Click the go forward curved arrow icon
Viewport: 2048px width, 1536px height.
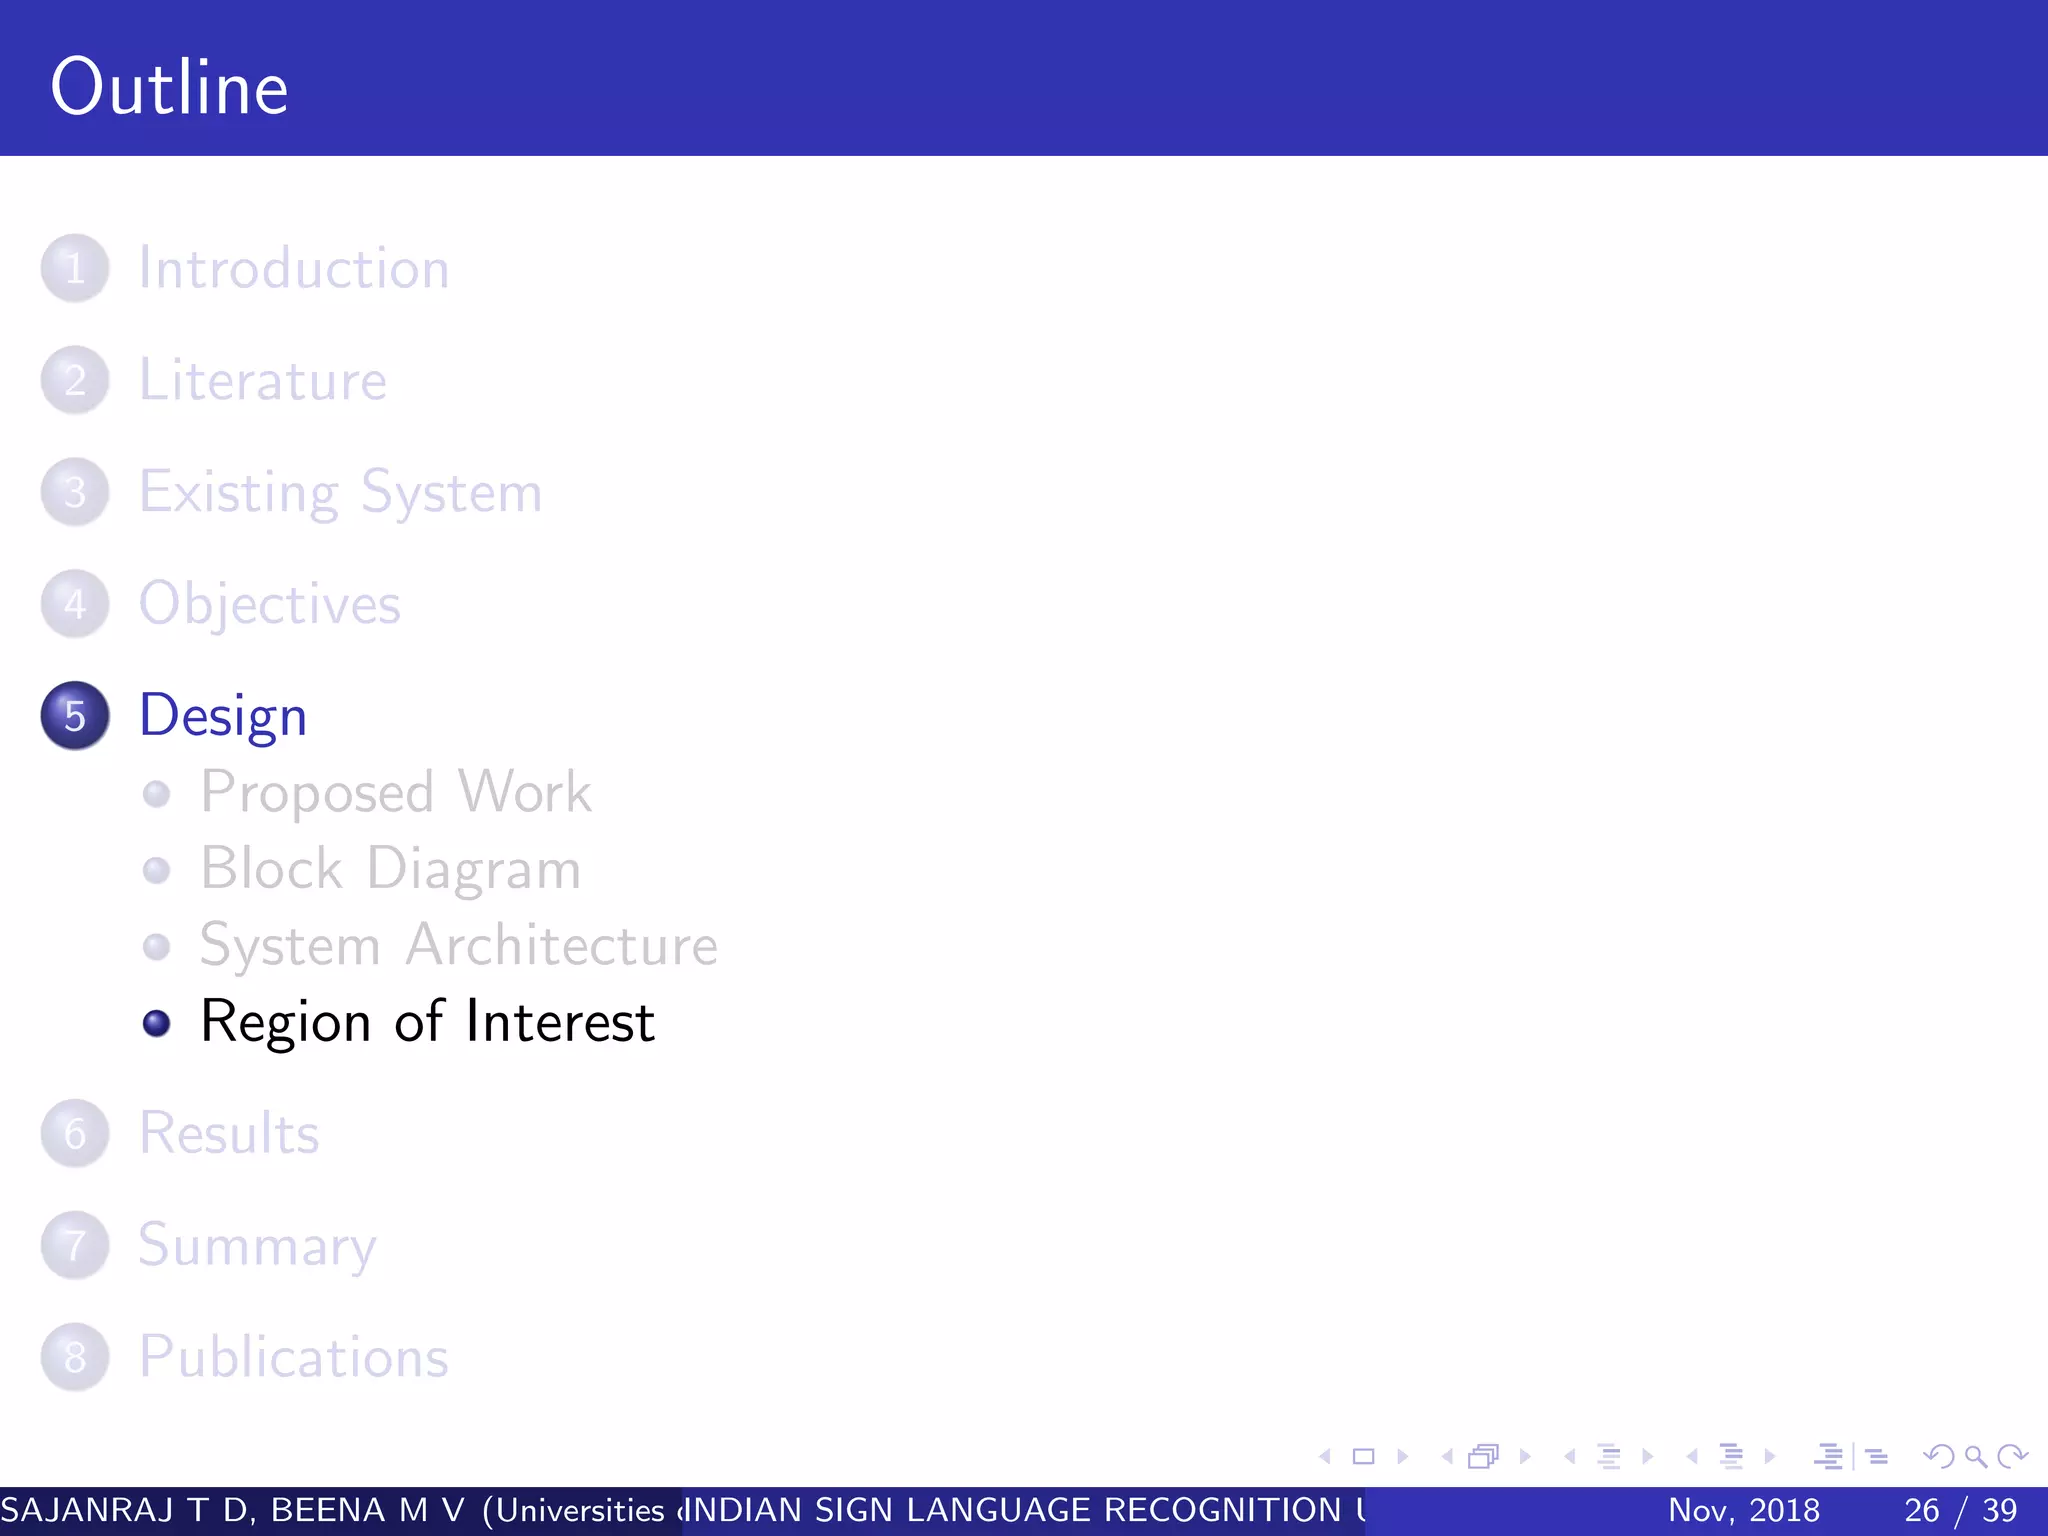pos(2012,1457)
